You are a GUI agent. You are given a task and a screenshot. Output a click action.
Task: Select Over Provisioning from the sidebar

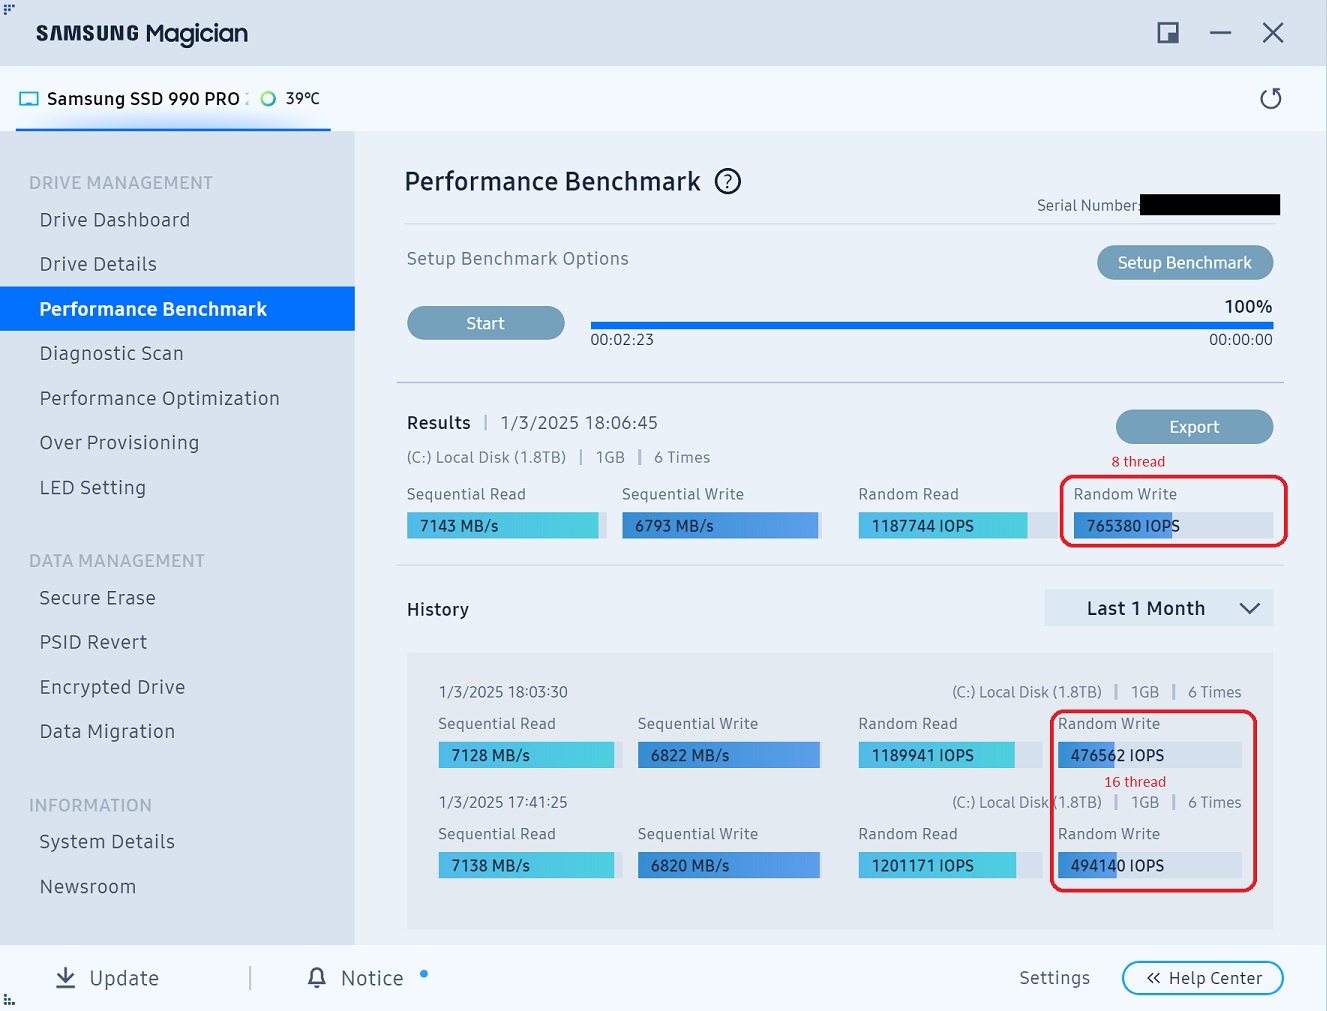pyautogui.click(x=119, y=443)
